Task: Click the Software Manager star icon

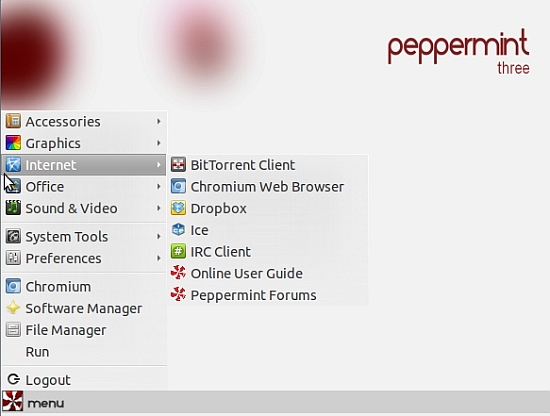Action: point(13,308)
